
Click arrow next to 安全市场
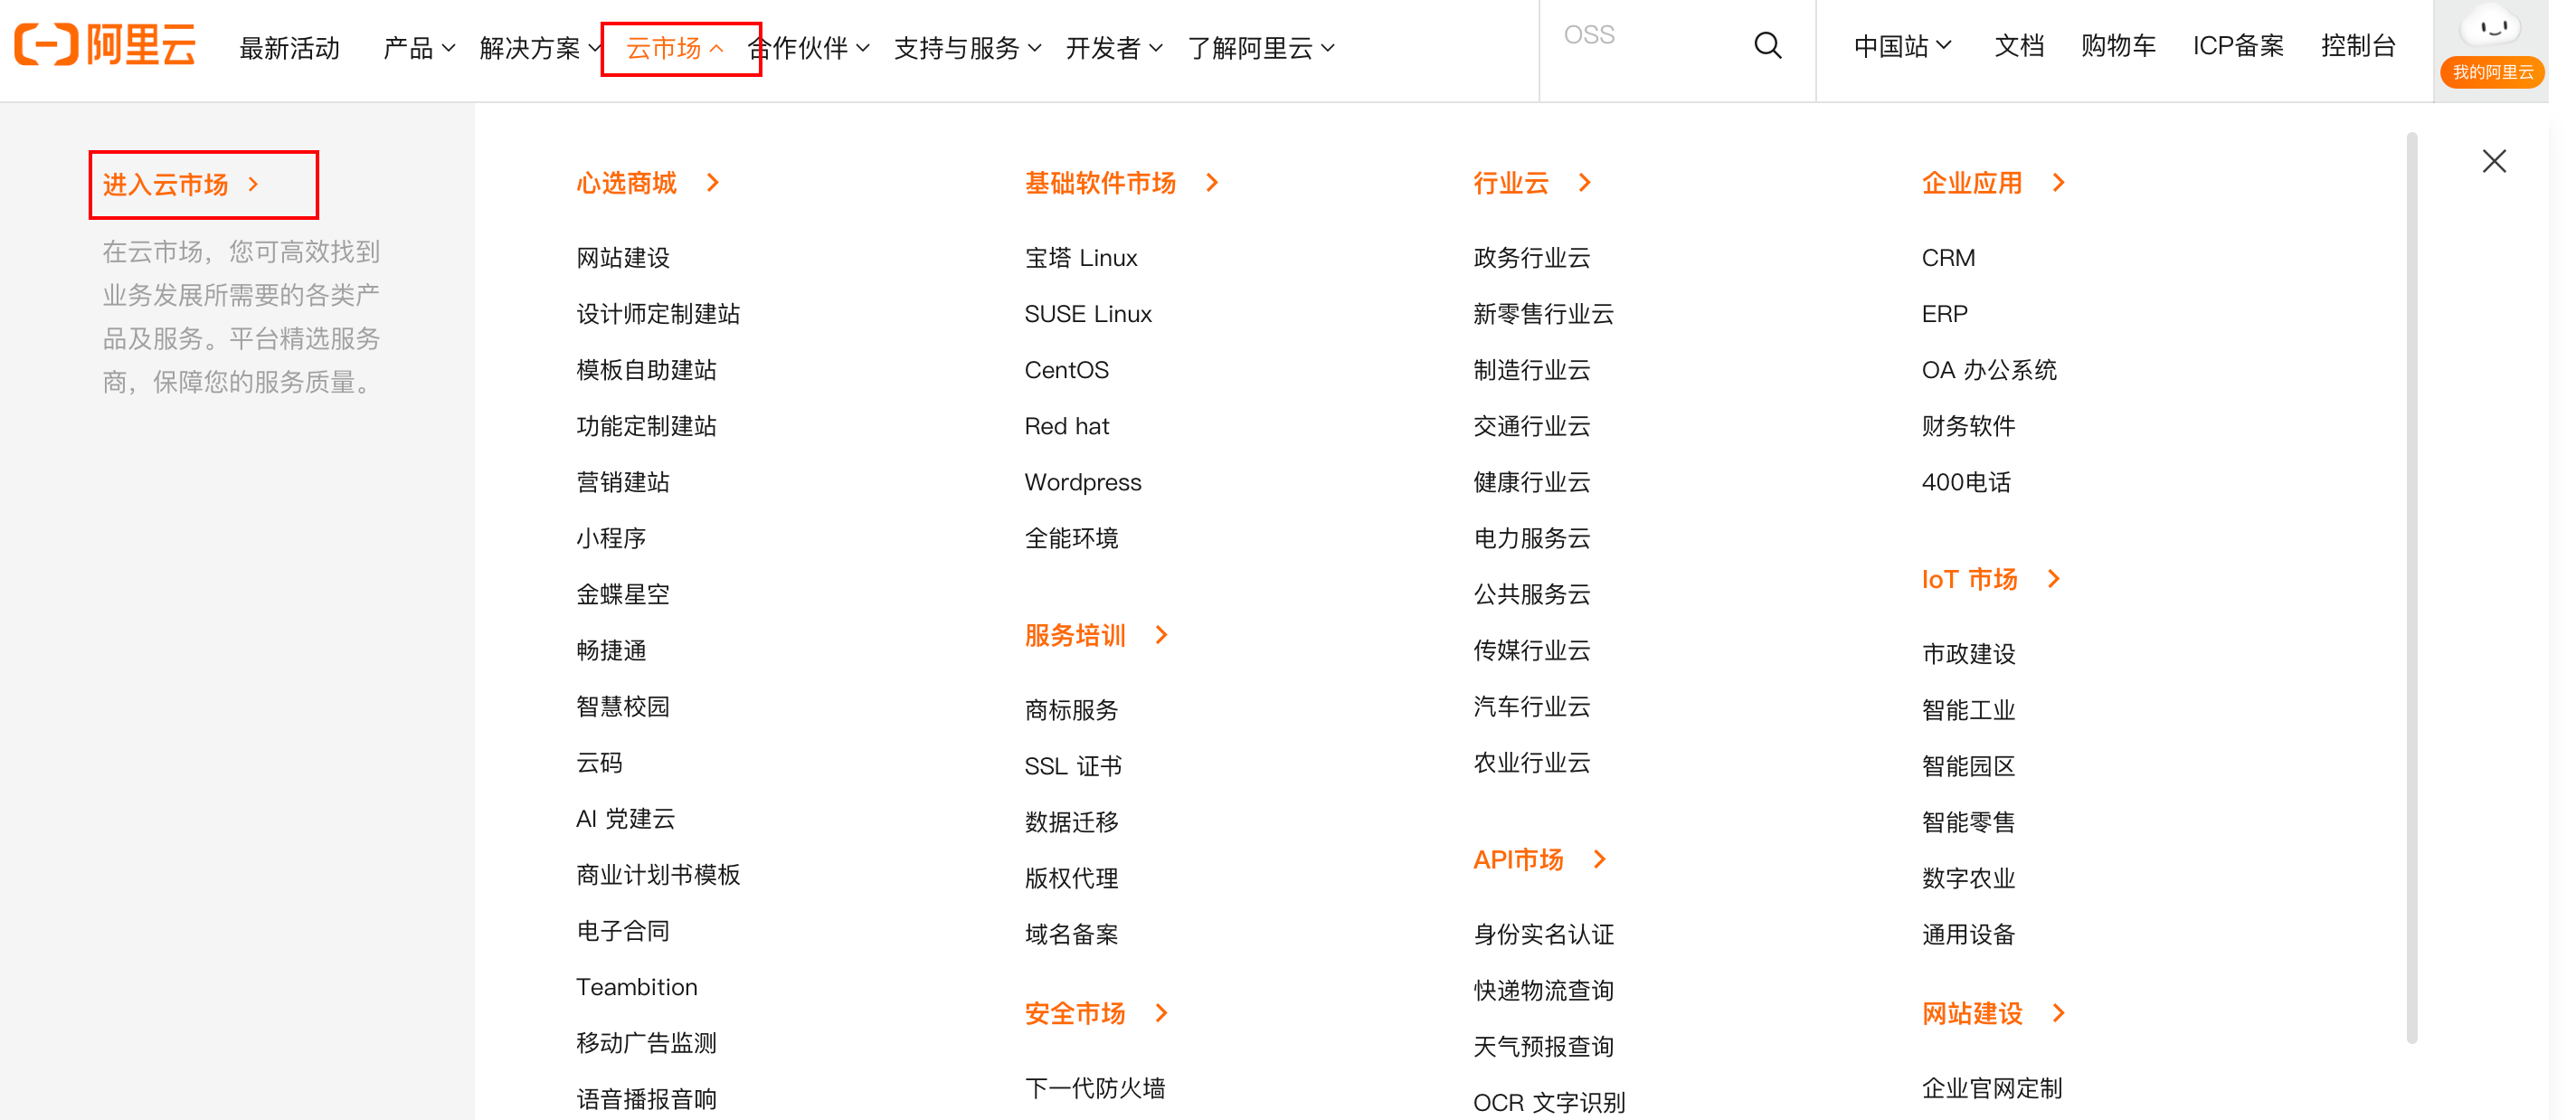coord(1161,1013)
